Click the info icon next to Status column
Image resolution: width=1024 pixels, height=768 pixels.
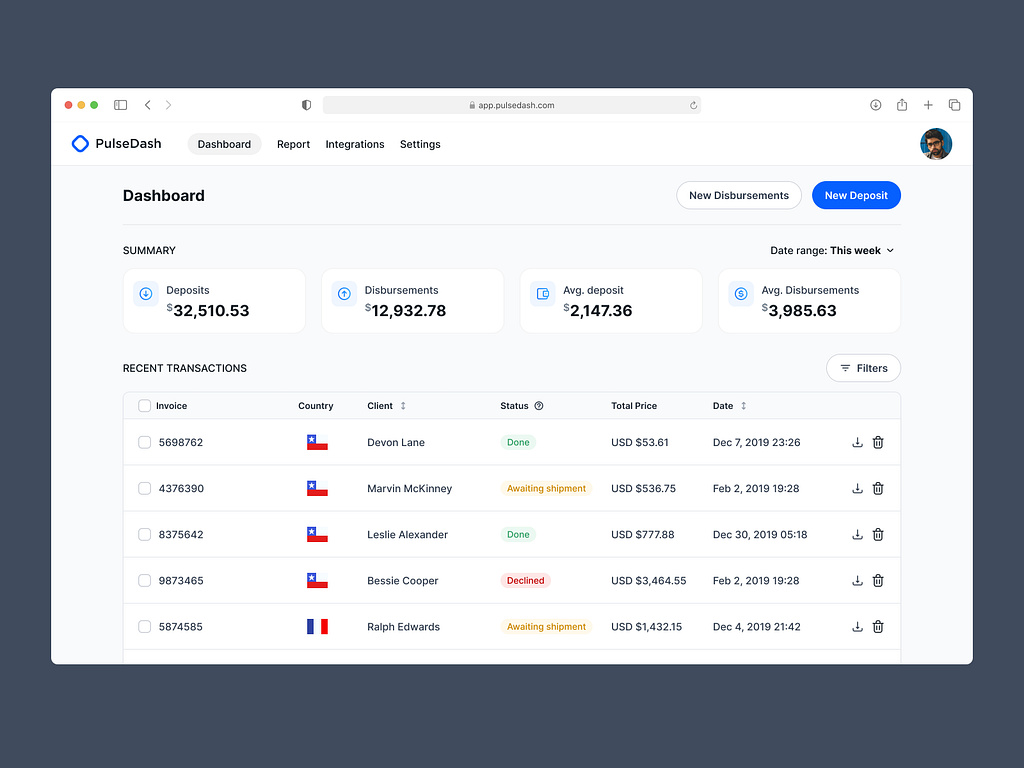[x=541, y=406]
